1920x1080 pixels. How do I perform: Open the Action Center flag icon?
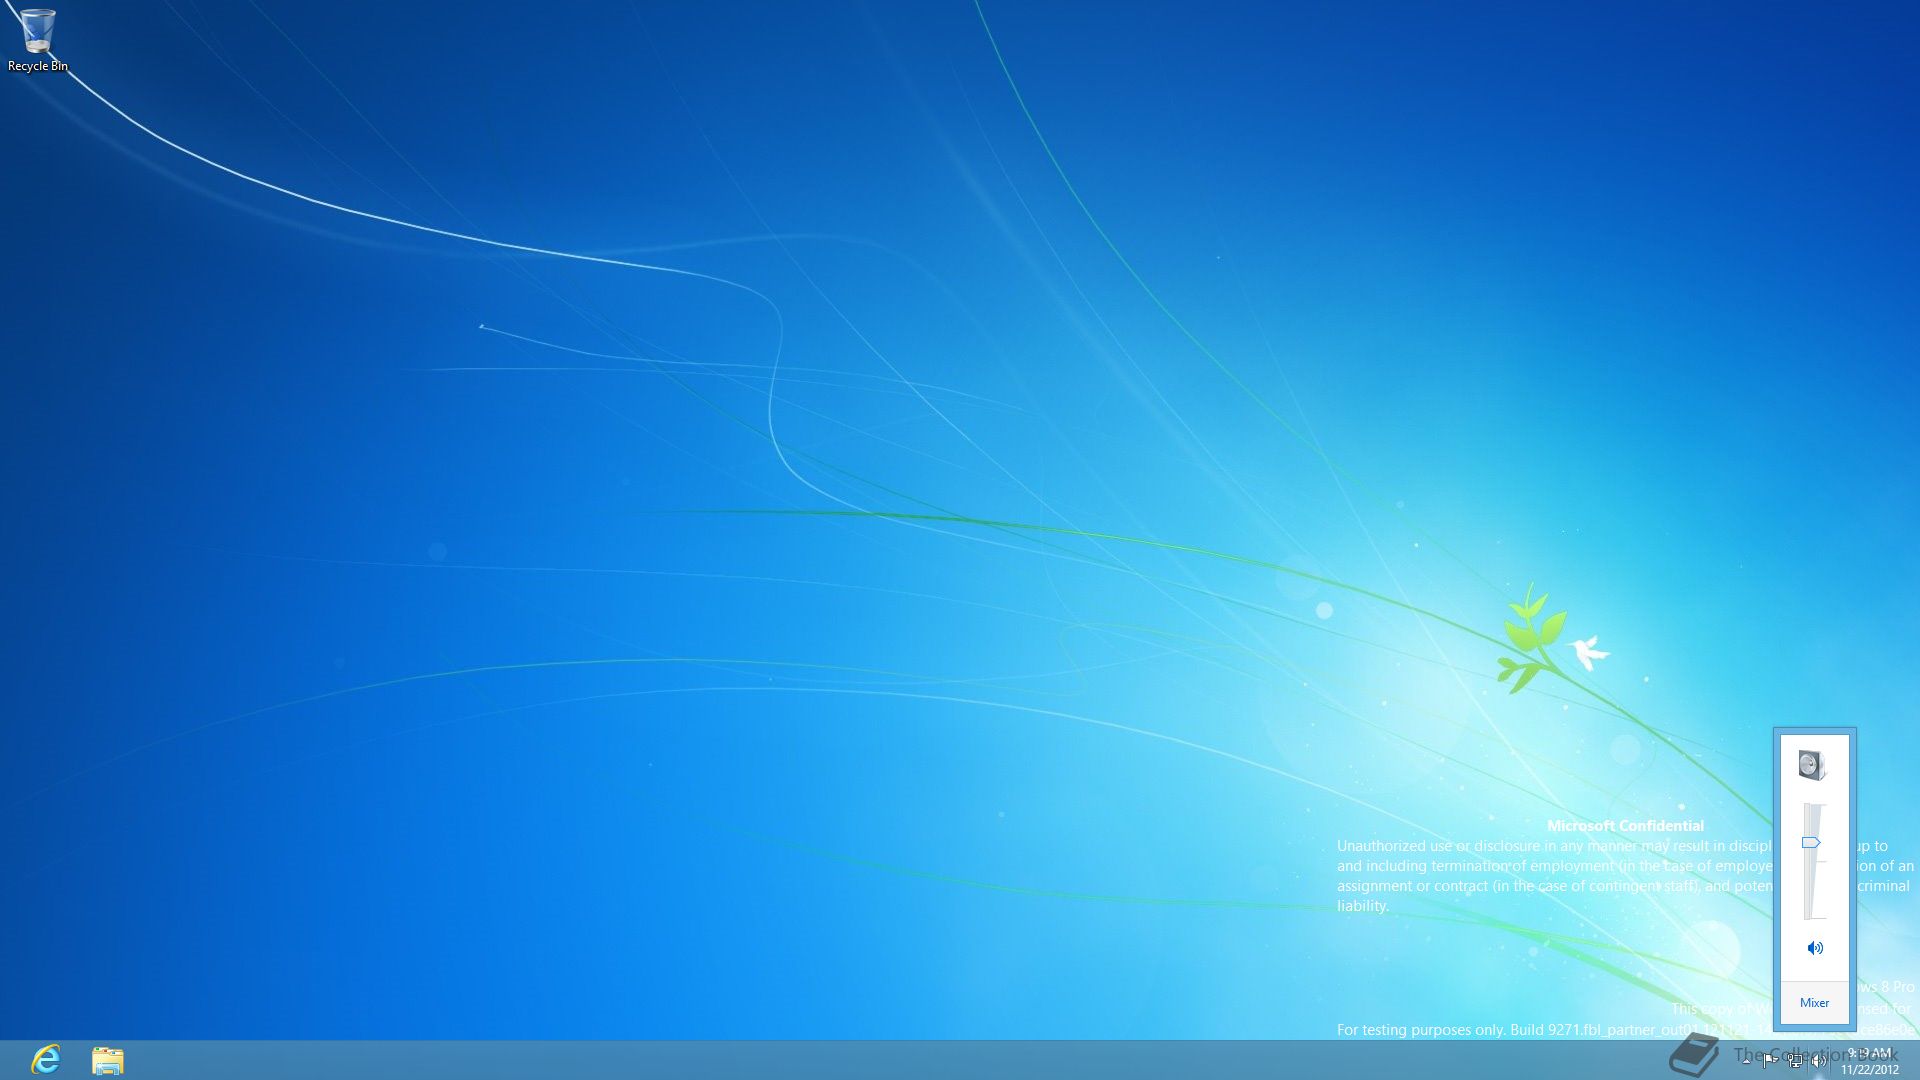pyautogui.click(x=1770, y=1061)
